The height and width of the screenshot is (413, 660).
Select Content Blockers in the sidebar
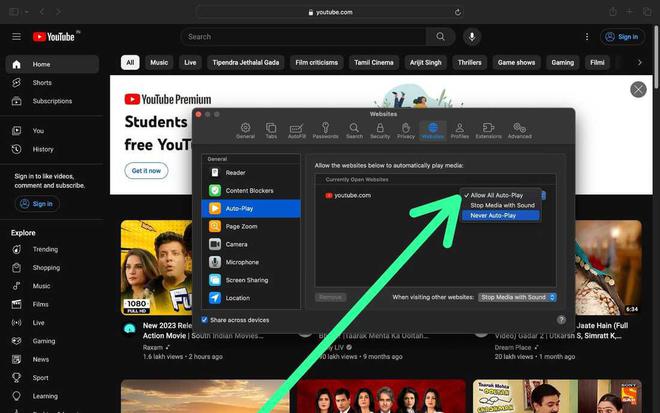251,190
